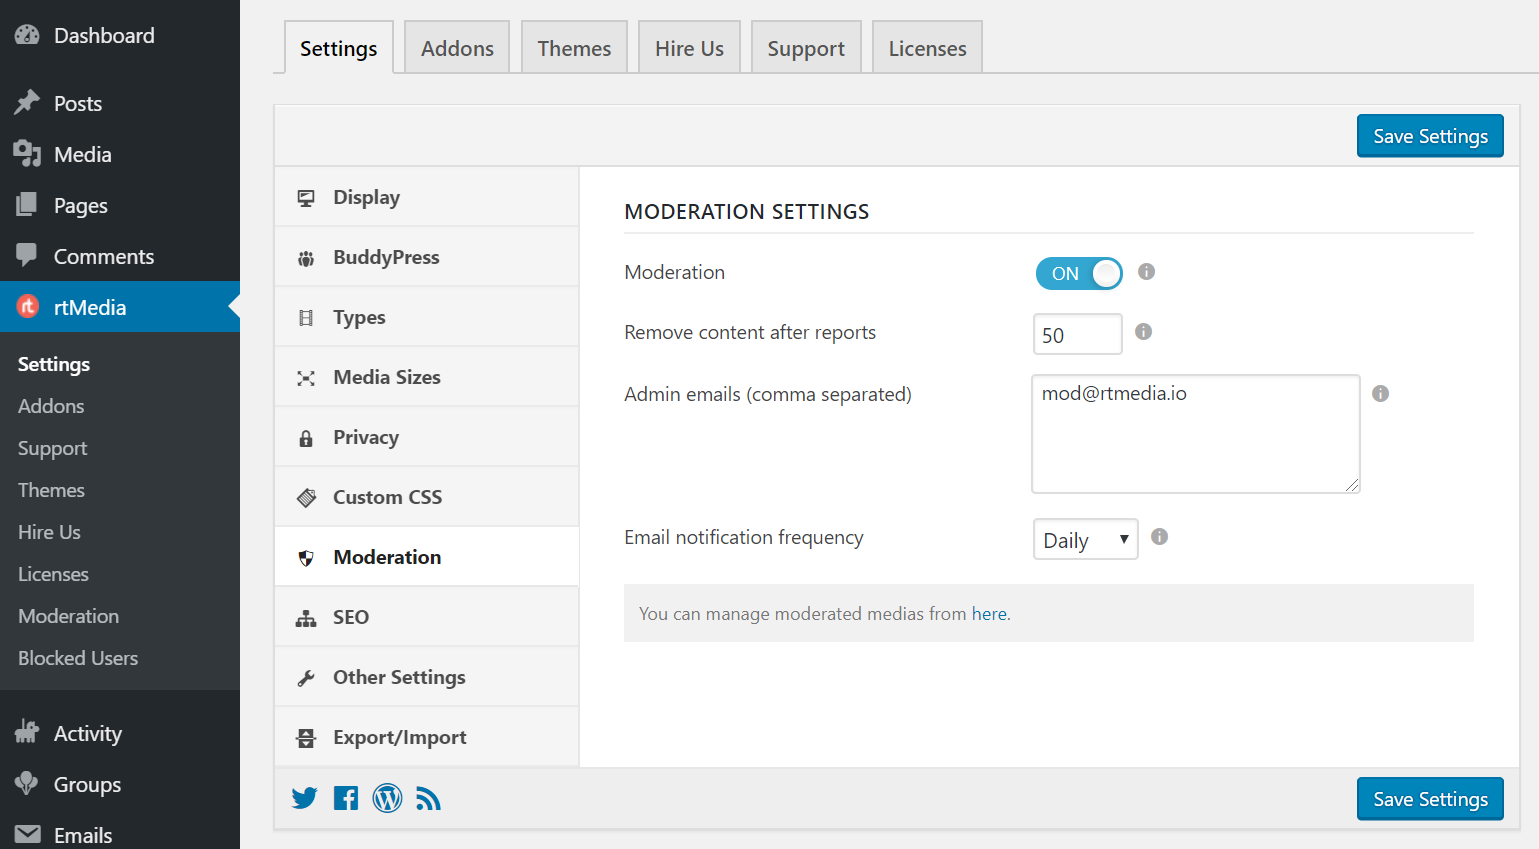
Task: Click the Media Sizes icon
Action: pos(307,377)
